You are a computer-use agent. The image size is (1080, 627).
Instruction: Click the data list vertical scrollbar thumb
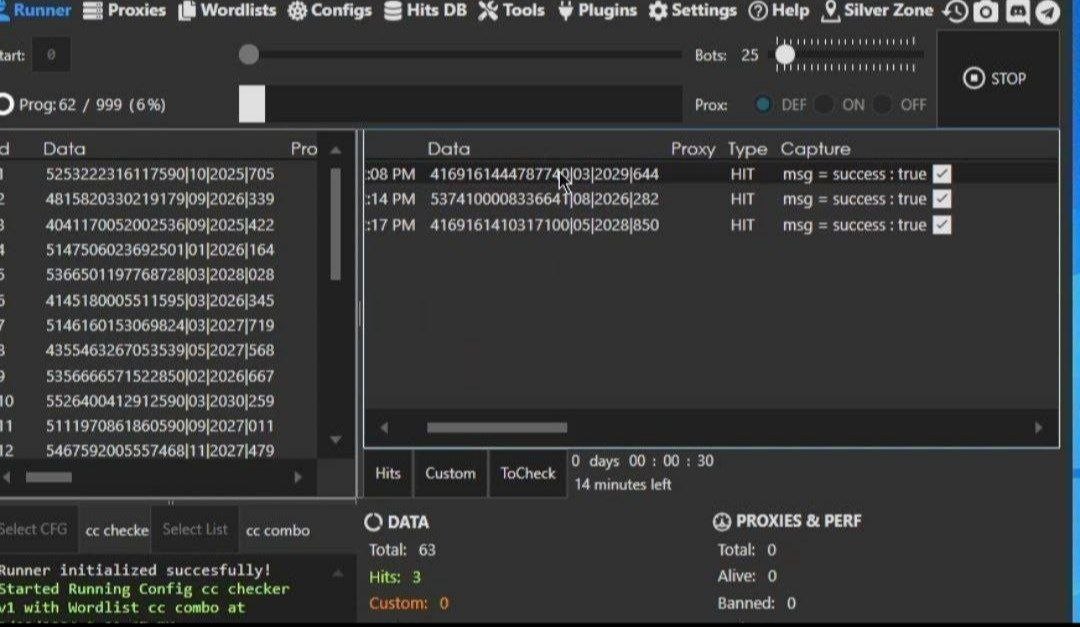335,225
